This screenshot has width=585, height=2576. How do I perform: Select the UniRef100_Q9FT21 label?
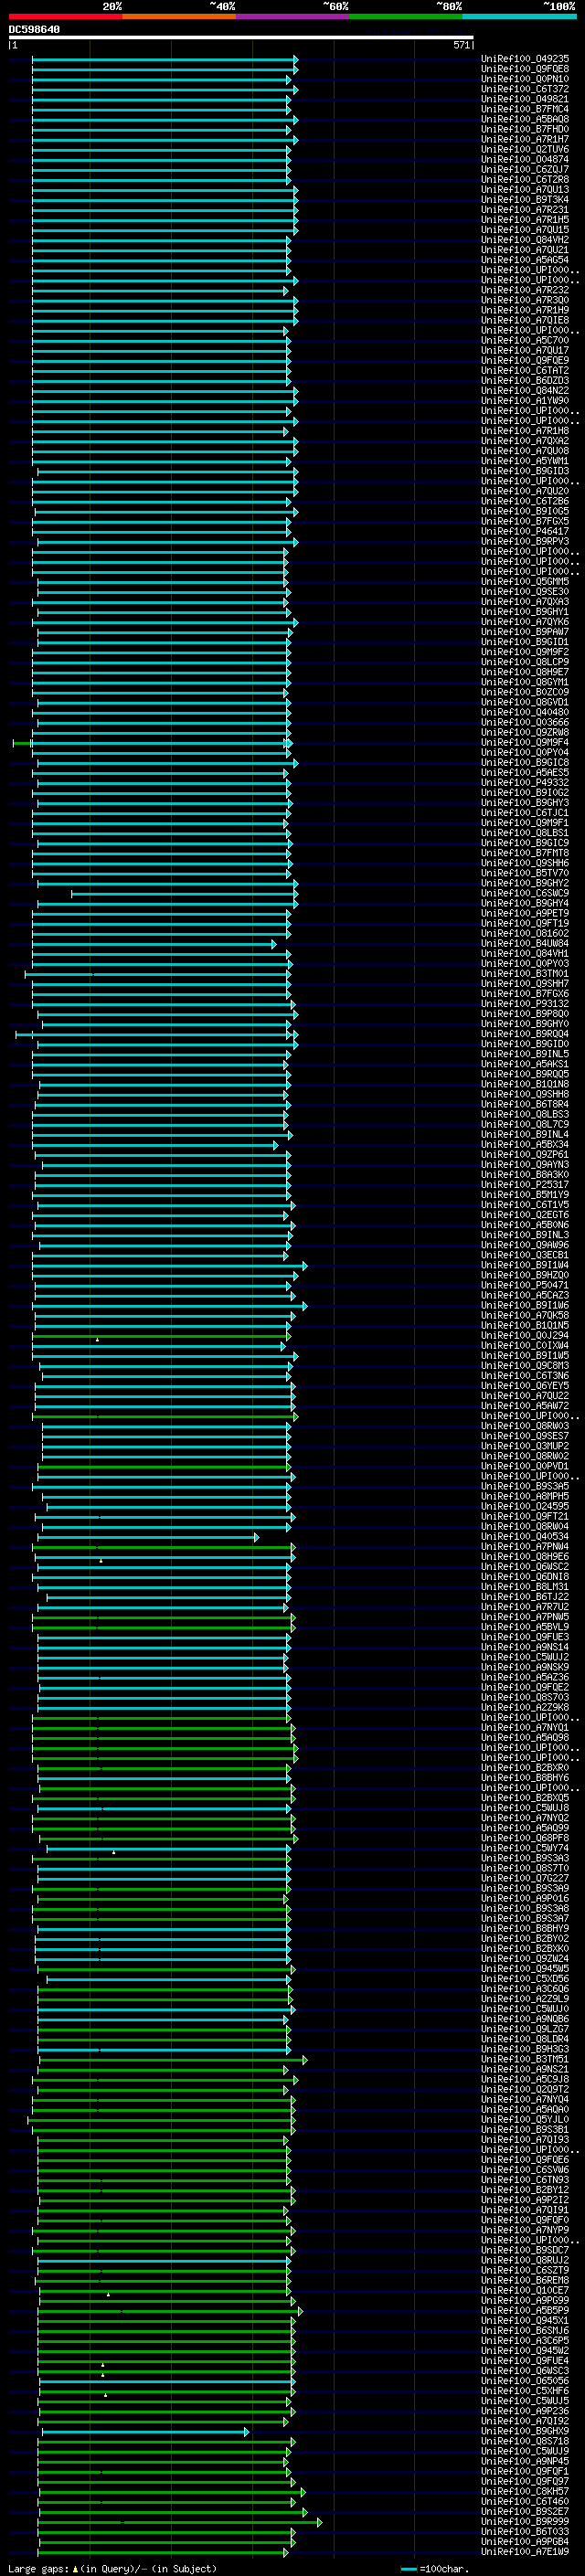(525, 1516)
